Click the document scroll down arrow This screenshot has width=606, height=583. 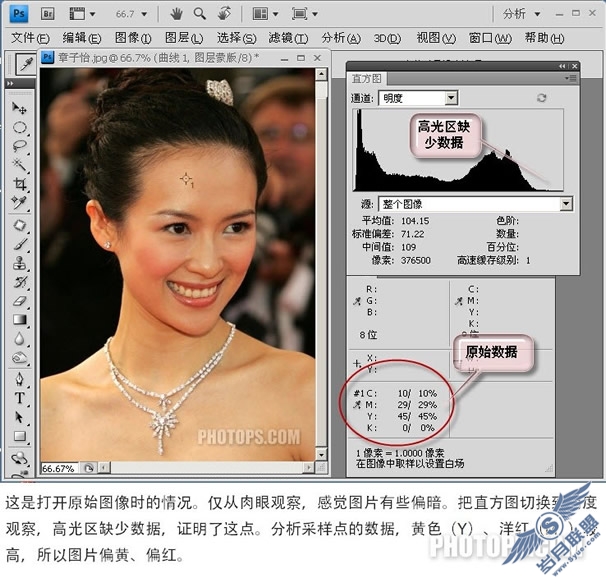point(322,454)
